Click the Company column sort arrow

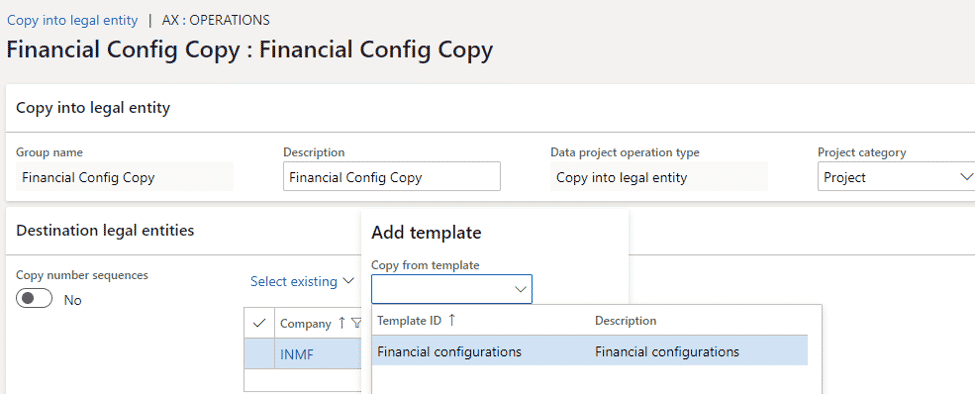341,323
